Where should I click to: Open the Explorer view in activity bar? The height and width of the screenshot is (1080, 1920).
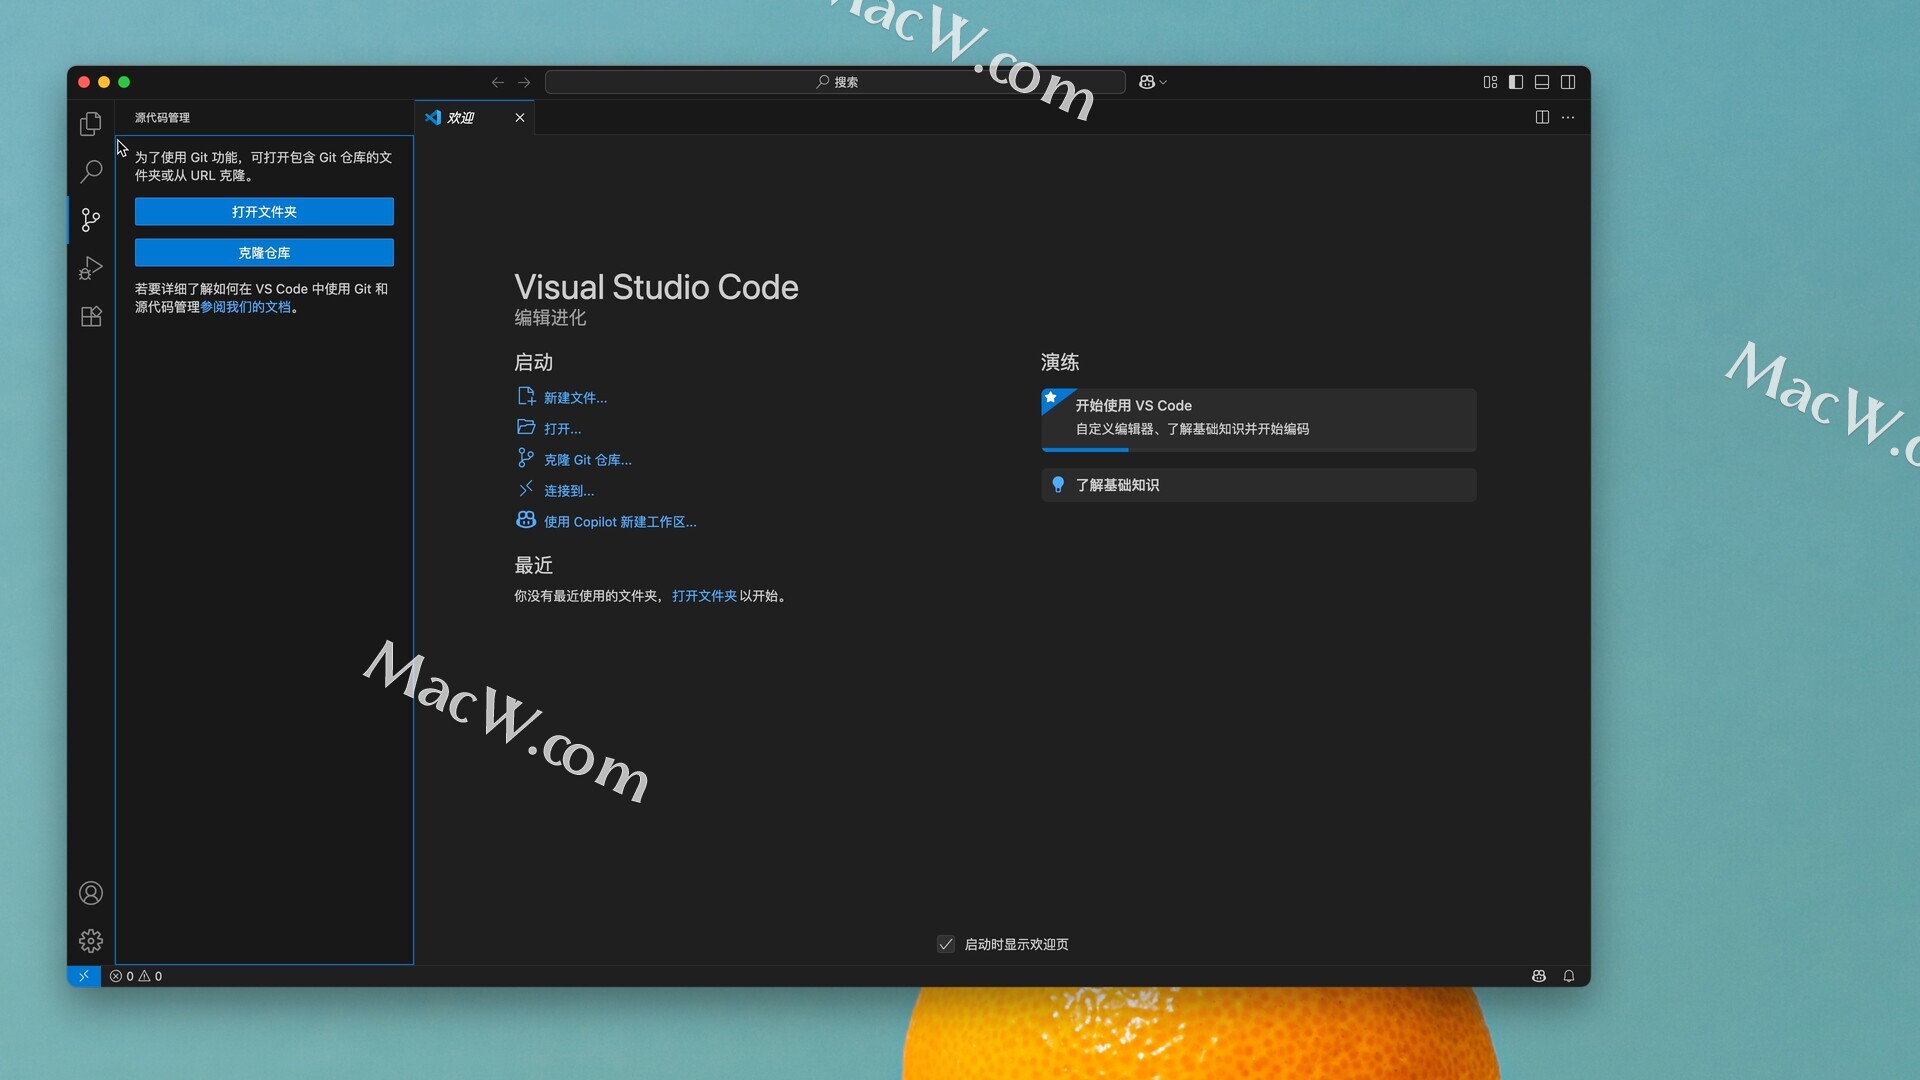click(x=91, y=123)
